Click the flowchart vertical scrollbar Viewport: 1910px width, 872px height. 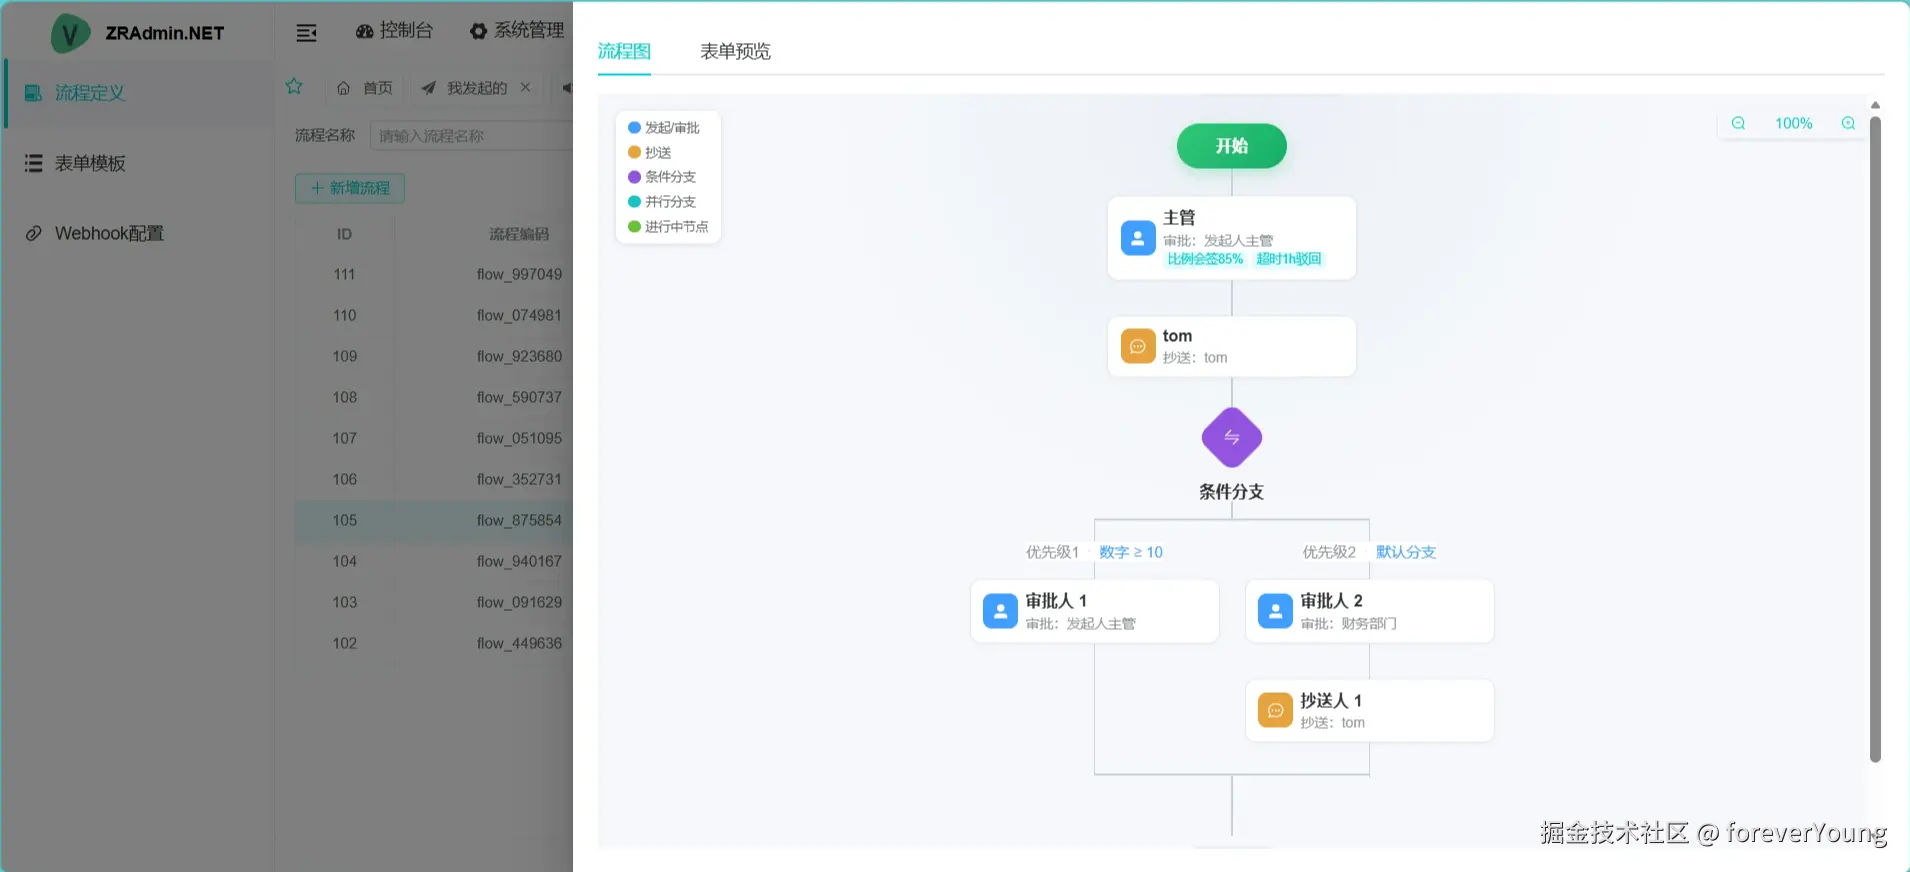point(1875,440)
